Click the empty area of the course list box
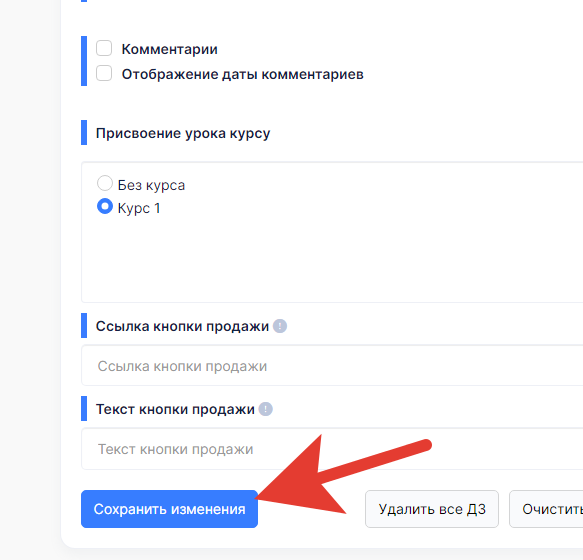This screenshot has height=560, width=583. pyautogui.click(x=332, y=260)
